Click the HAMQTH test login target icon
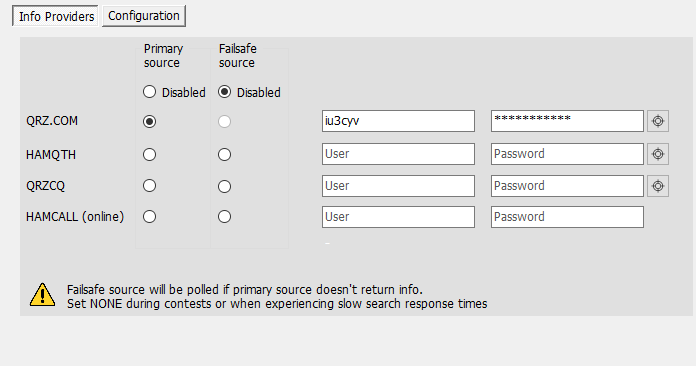Image resolution: width=696 pixels, height=366 pixels. point(658,154)
